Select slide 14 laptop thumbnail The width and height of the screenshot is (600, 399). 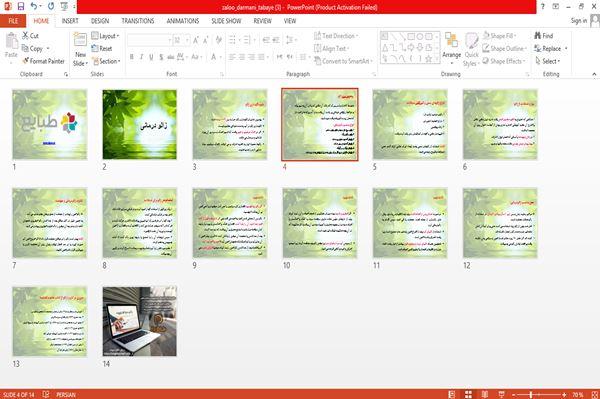point(140,321)
